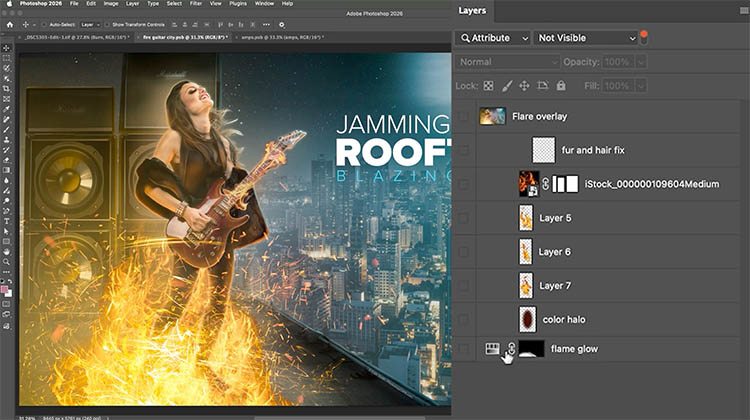
Task: Select the color halo layer
Action: (x=566, y=319)
